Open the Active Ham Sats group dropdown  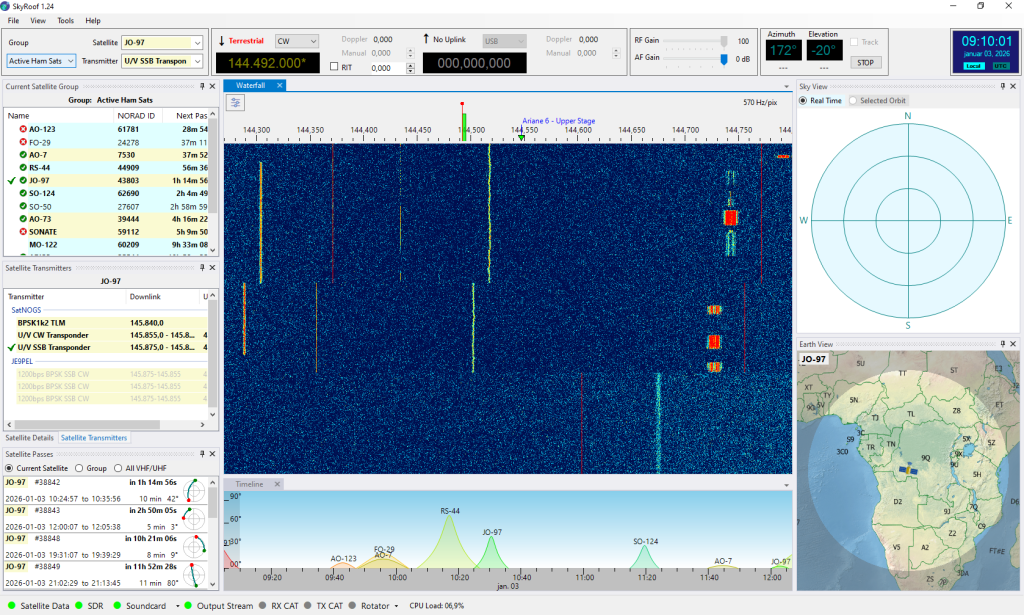[41, 61]
